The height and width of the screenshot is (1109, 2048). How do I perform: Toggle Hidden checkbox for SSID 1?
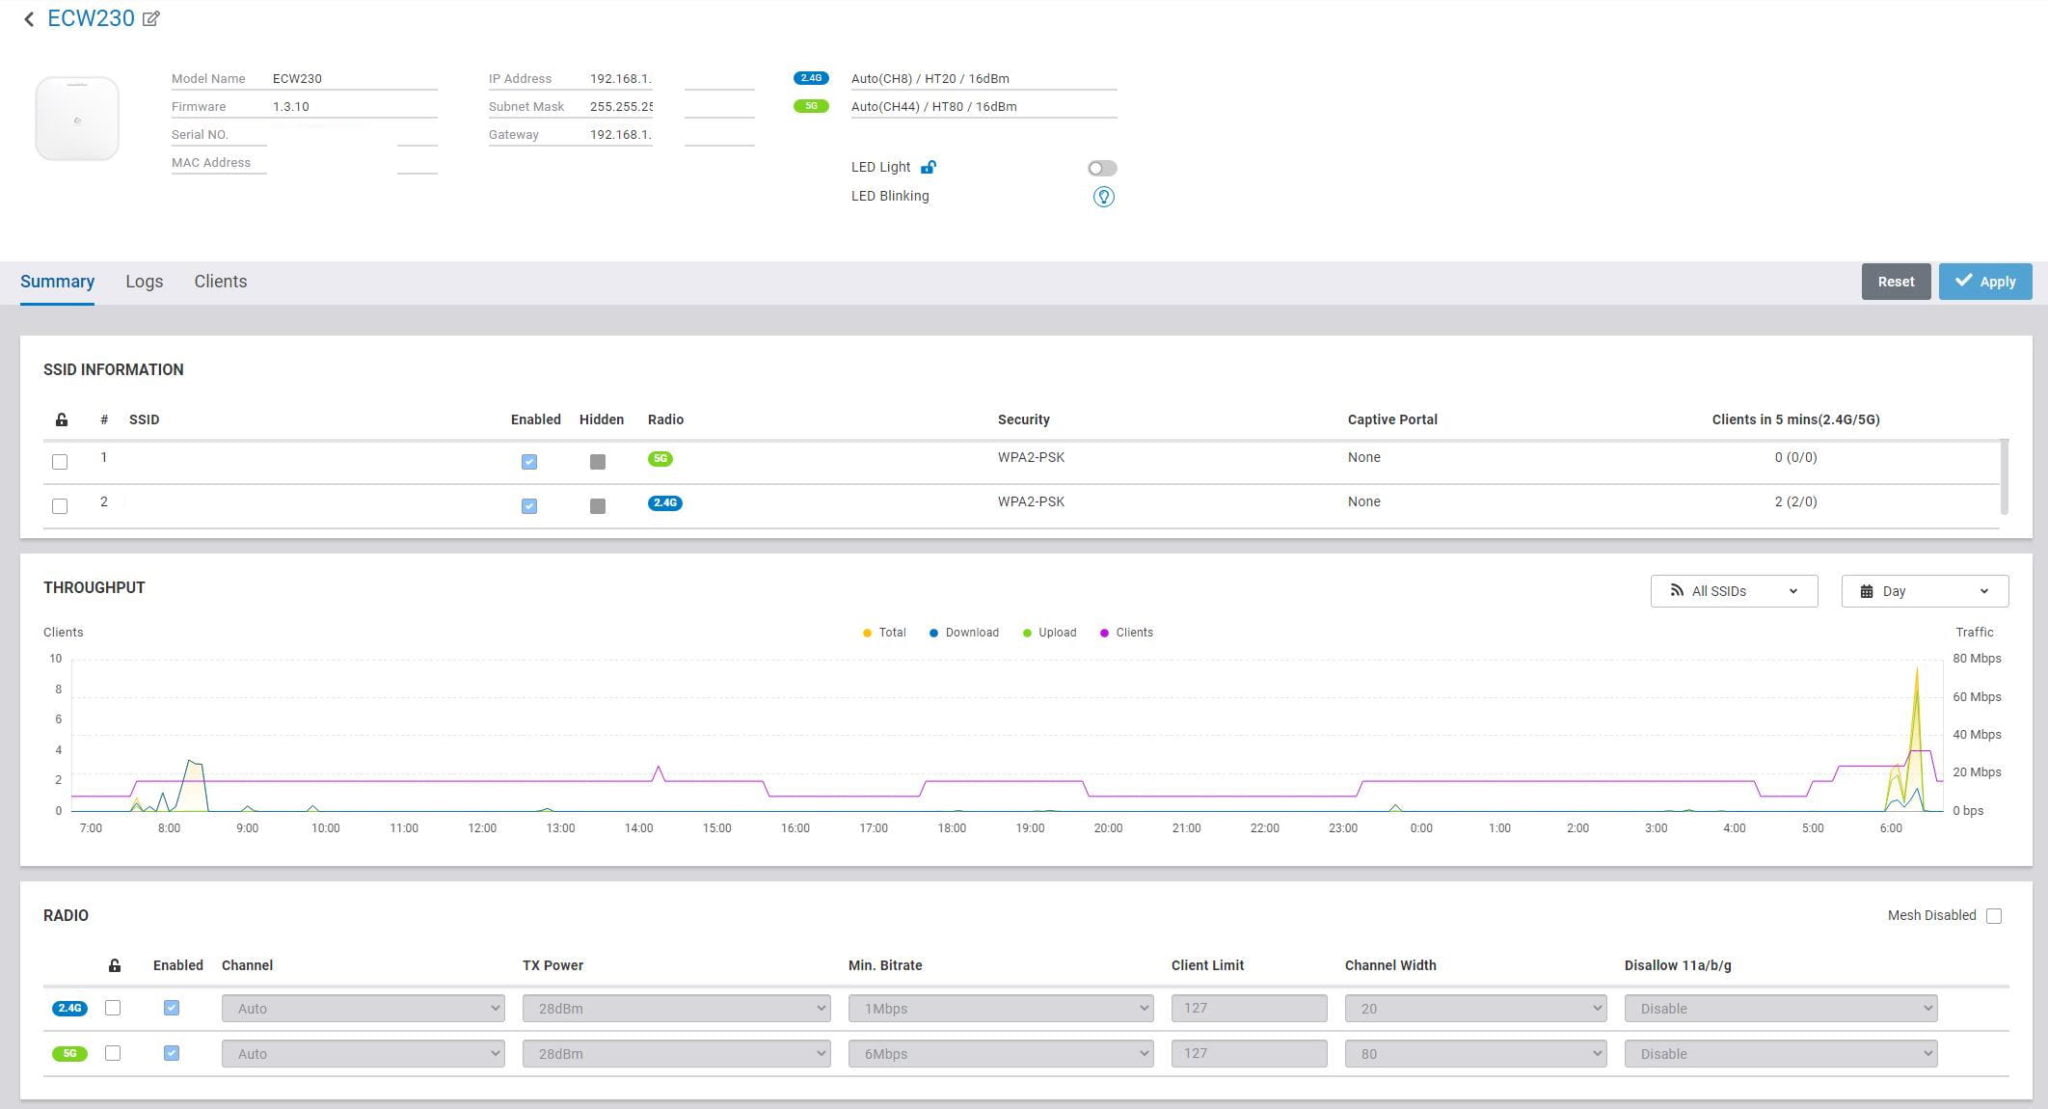tap(597, 462)
